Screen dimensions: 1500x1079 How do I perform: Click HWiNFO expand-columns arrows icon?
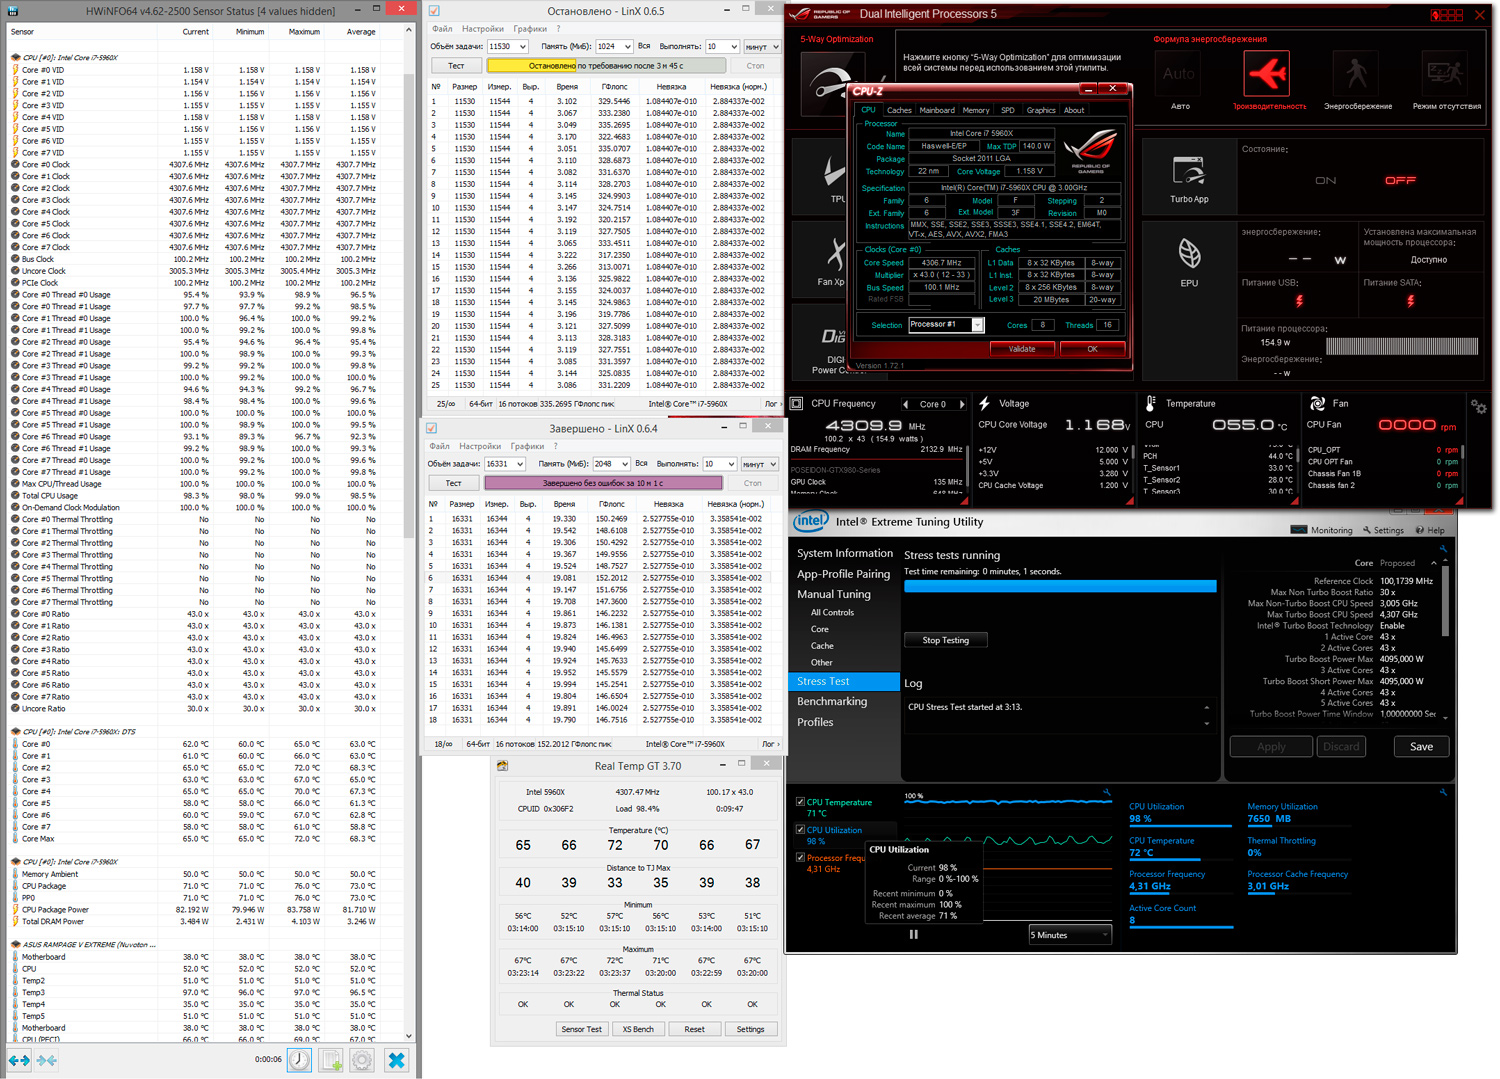pyautogui.click(x=19, y=1060)
